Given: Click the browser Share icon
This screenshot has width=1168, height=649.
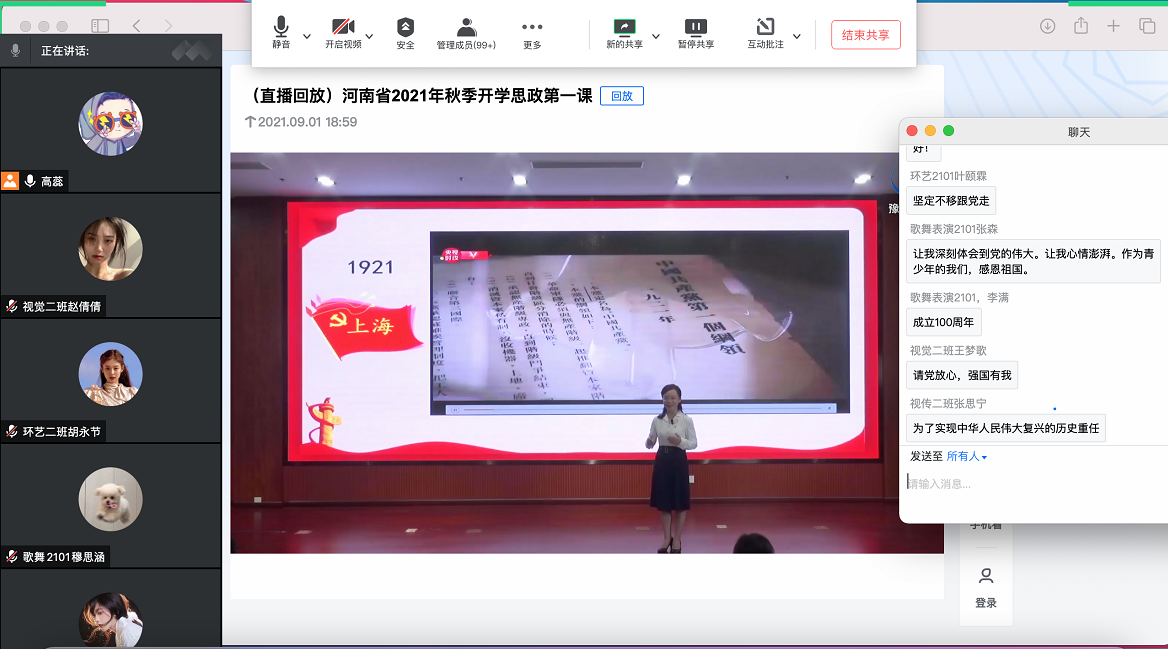Looking at the screenshot, I should [x=1080, y=26].
